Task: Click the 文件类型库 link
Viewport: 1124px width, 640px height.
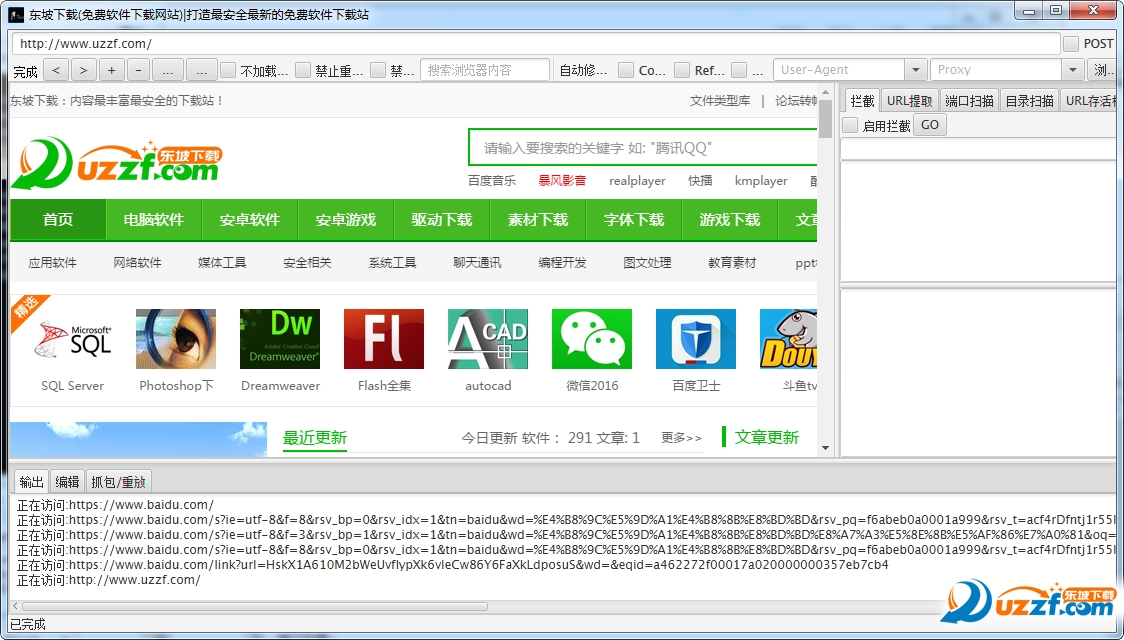Action: 720,101
